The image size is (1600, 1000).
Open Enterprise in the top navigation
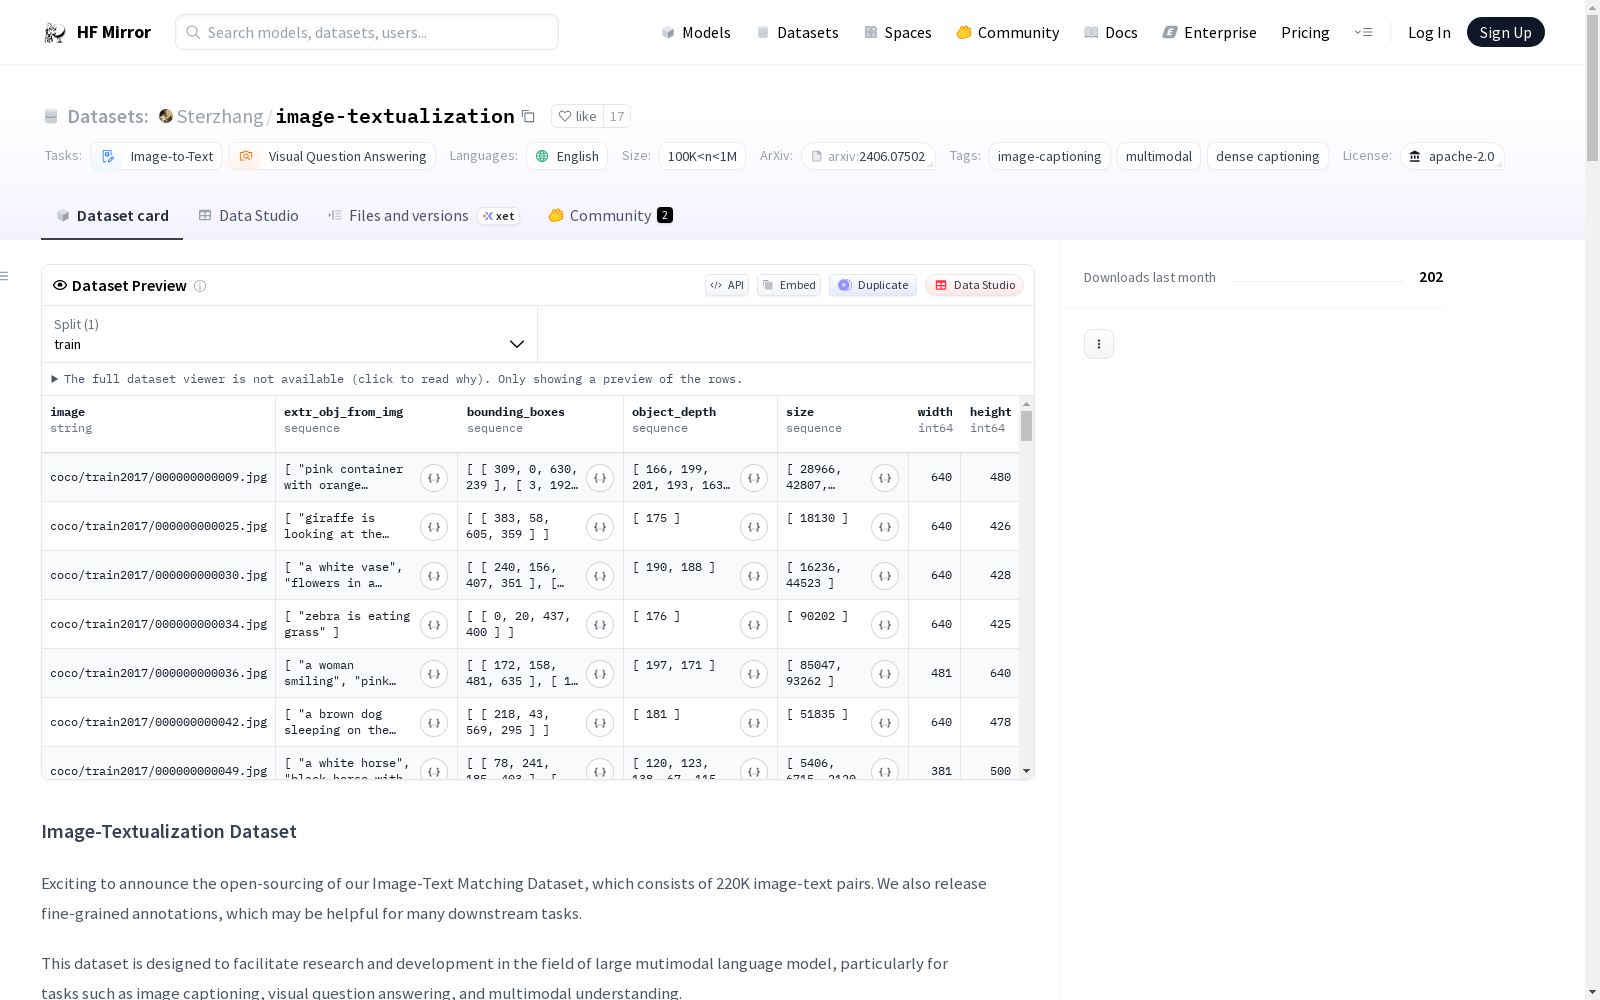click(x=1210, y=32)
